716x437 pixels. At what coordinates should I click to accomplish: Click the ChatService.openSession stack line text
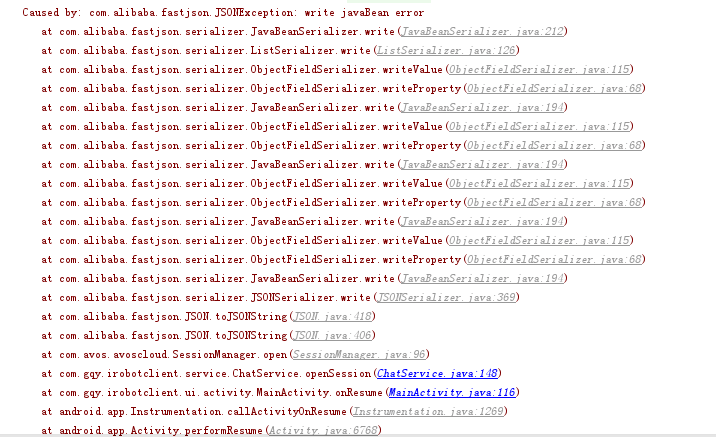pyautogui.click(x=271, y=374)
